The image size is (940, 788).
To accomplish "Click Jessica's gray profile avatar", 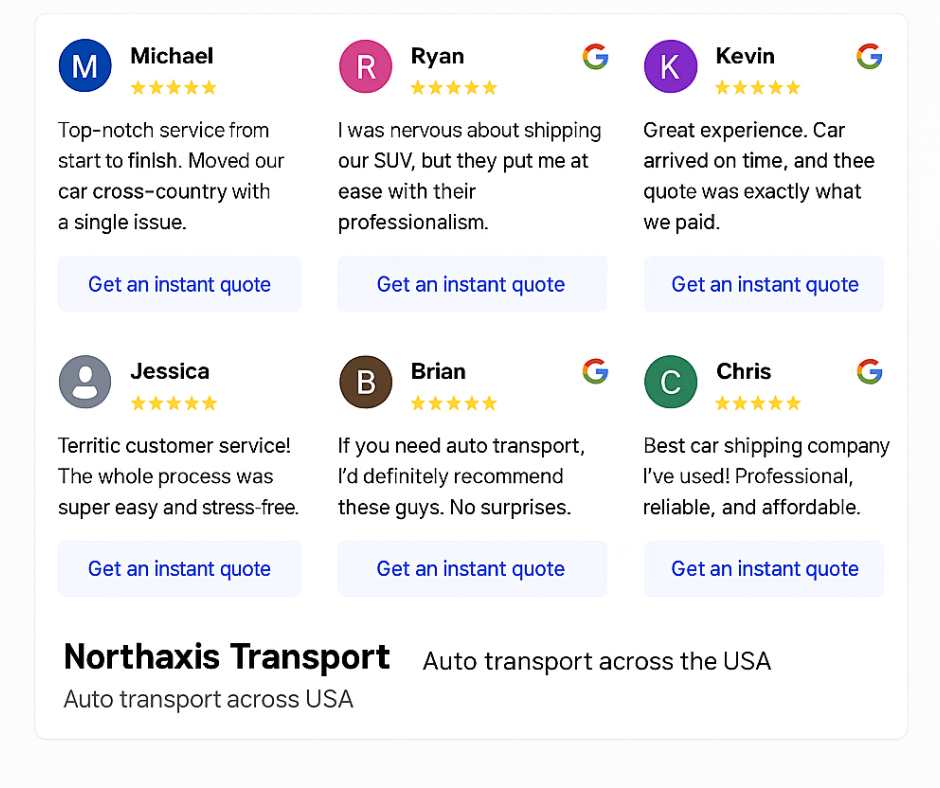I will click(x=85, y=381).
